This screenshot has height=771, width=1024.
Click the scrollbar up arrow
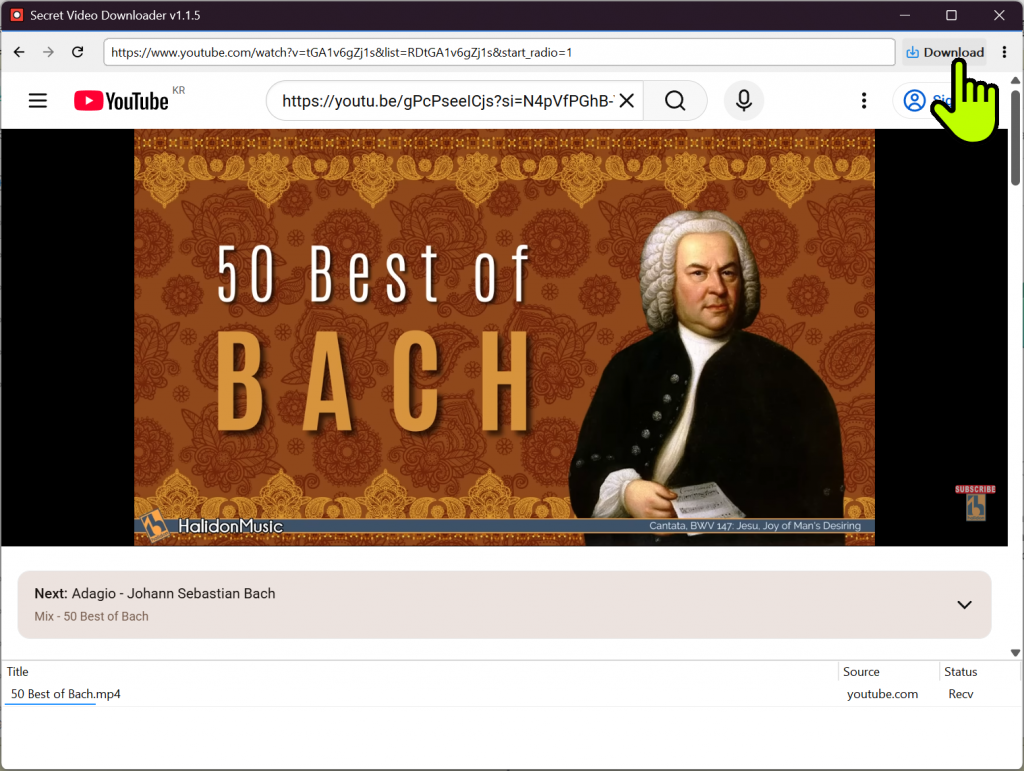point(1015,80)
